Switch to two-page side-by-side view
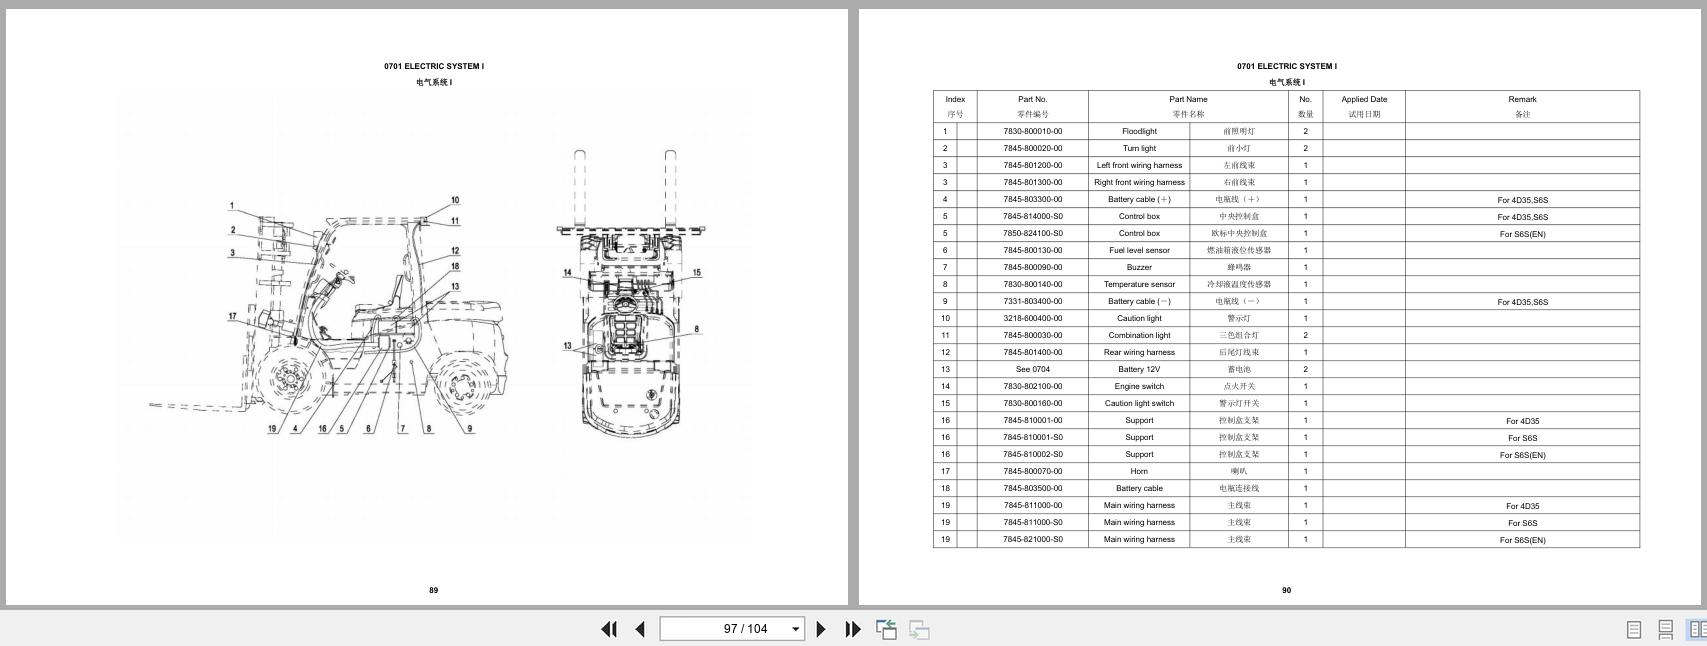This screenshot has width=1707, height=646. (x=1697, y=629)
